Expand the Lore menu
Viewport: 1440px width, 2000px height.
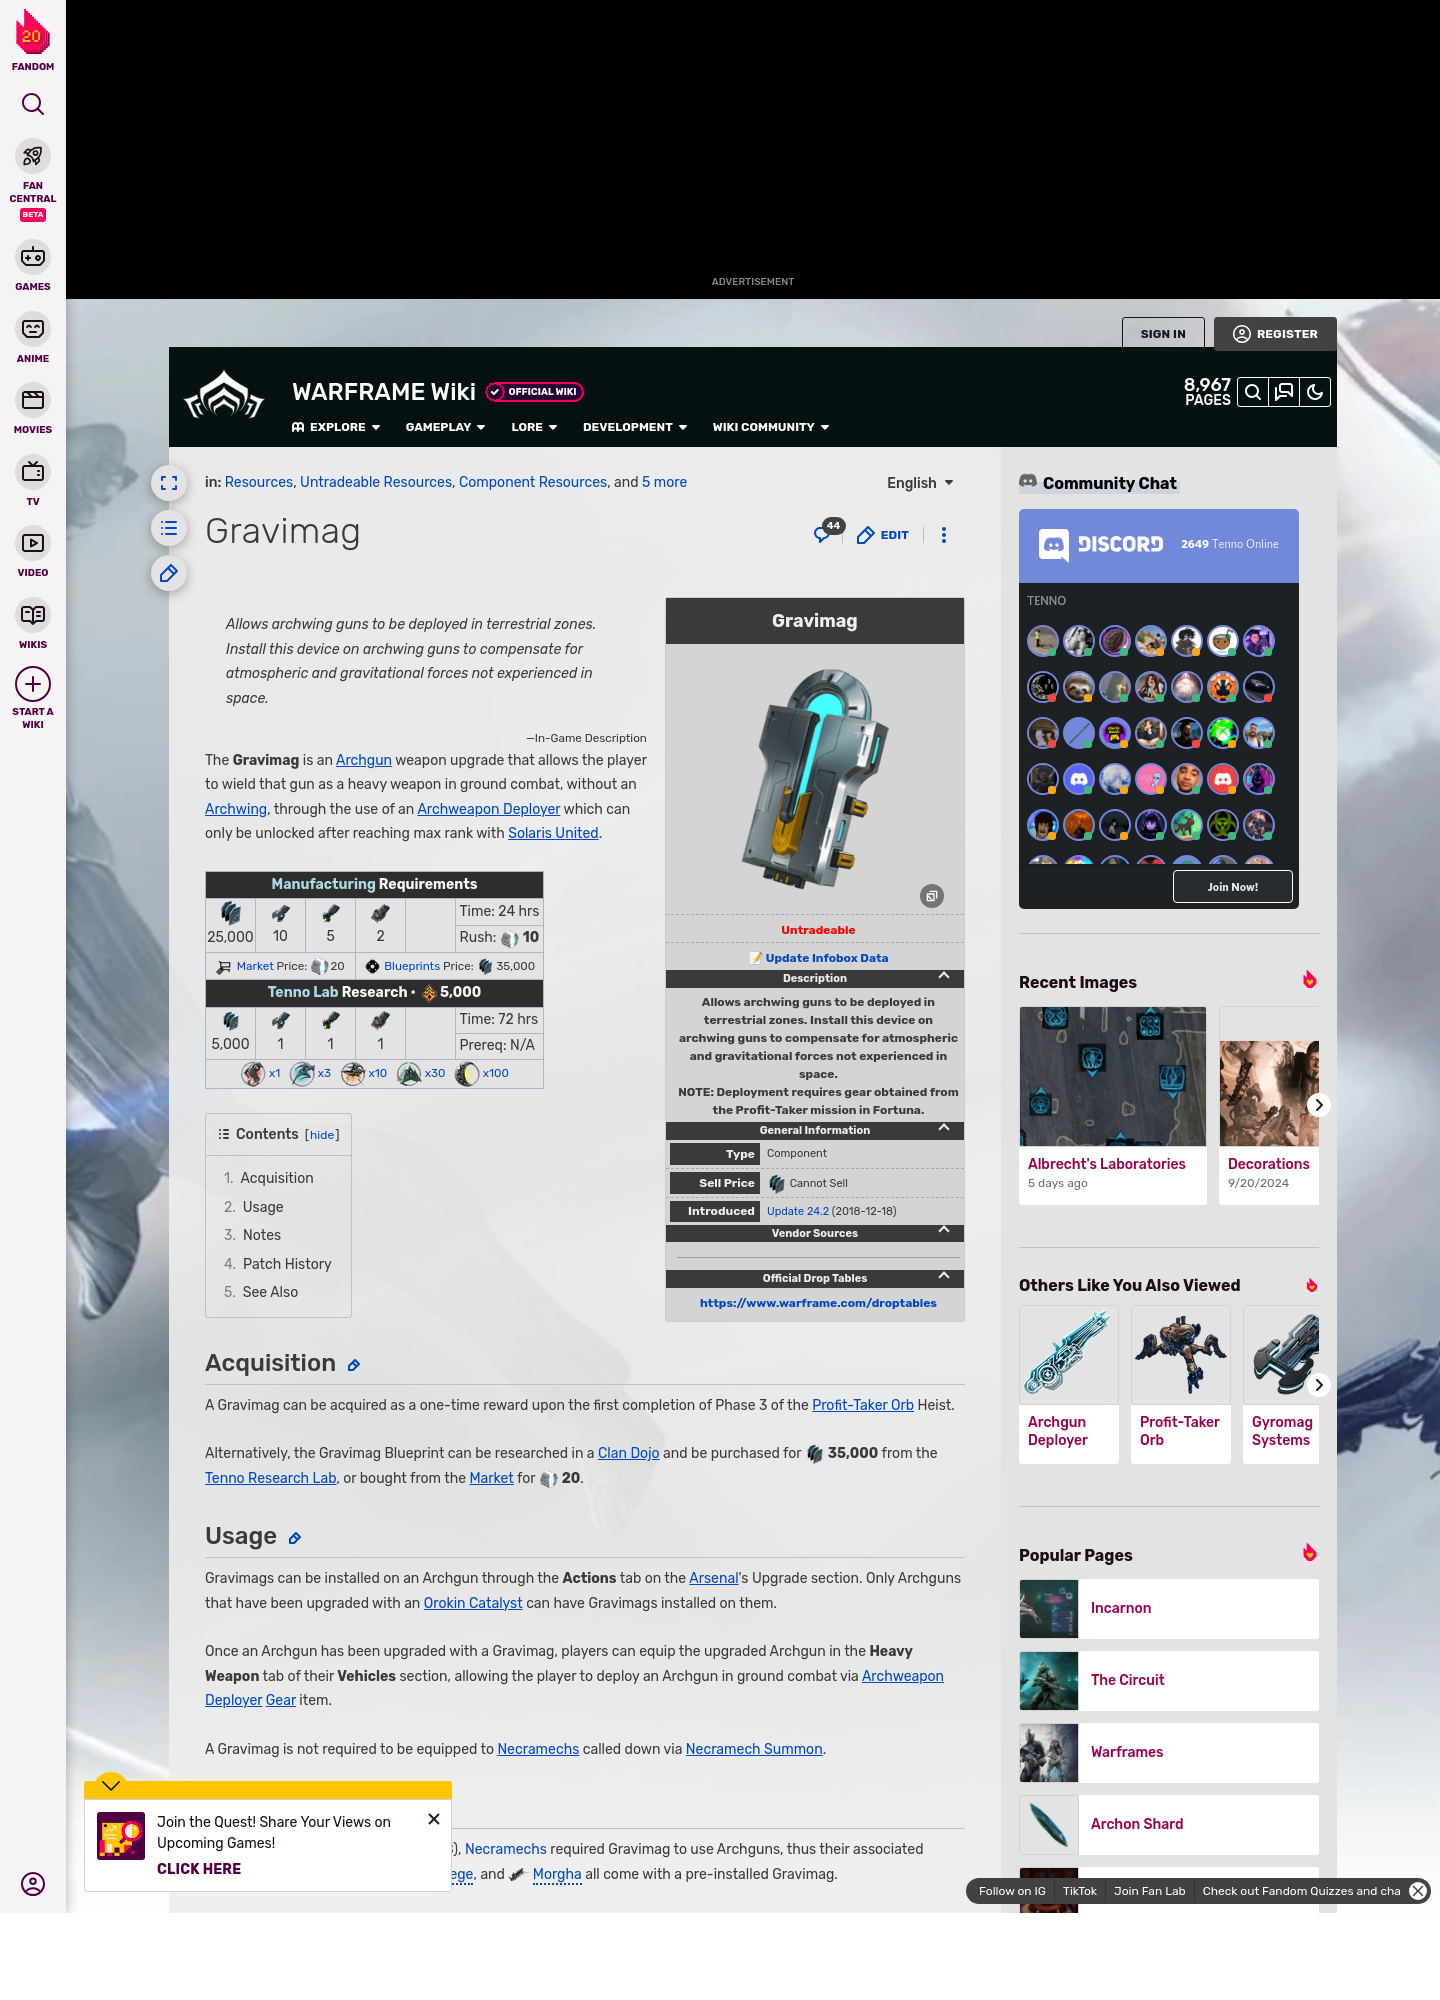pos(534,427)
